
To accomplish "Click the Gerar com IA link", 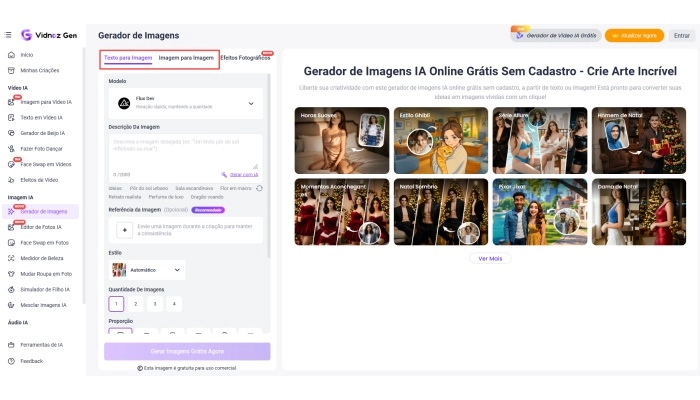I will [244, 175].
